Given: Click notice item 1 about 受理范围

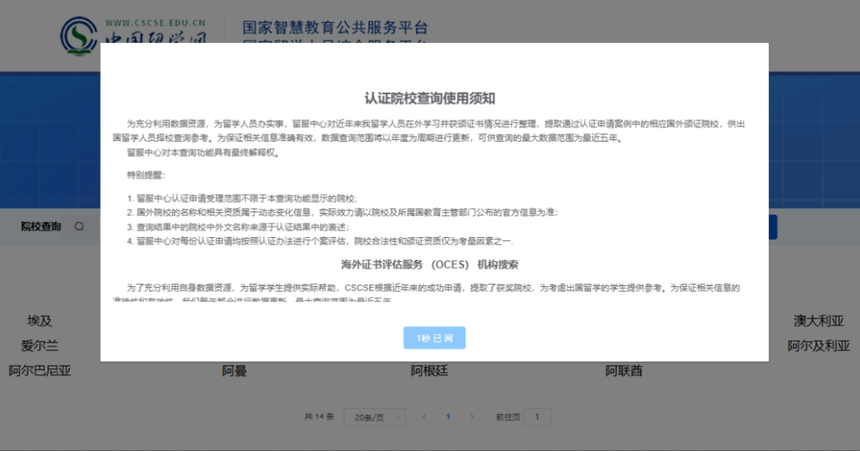Looking at the screenshot, I should (x=242, y=198).
